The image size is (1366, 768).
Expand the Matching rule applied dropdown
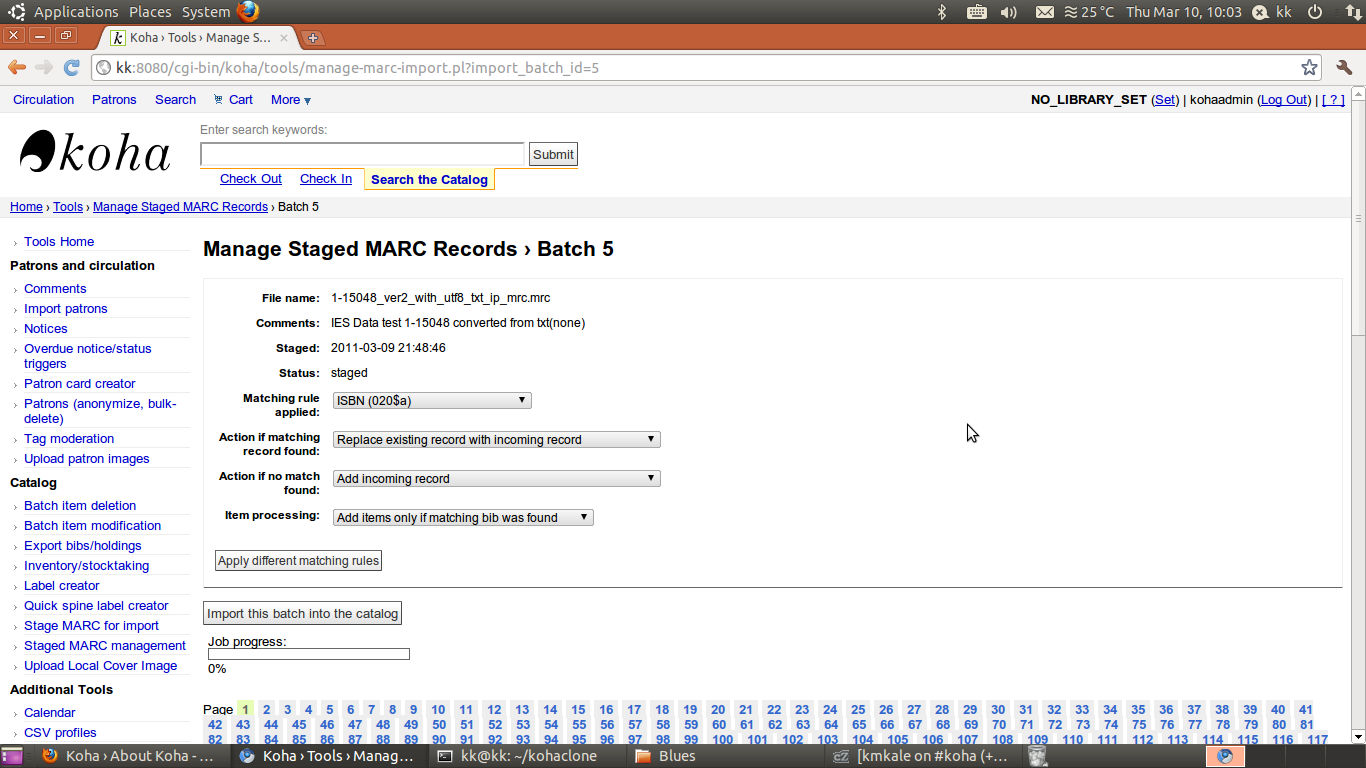[431, 401]
